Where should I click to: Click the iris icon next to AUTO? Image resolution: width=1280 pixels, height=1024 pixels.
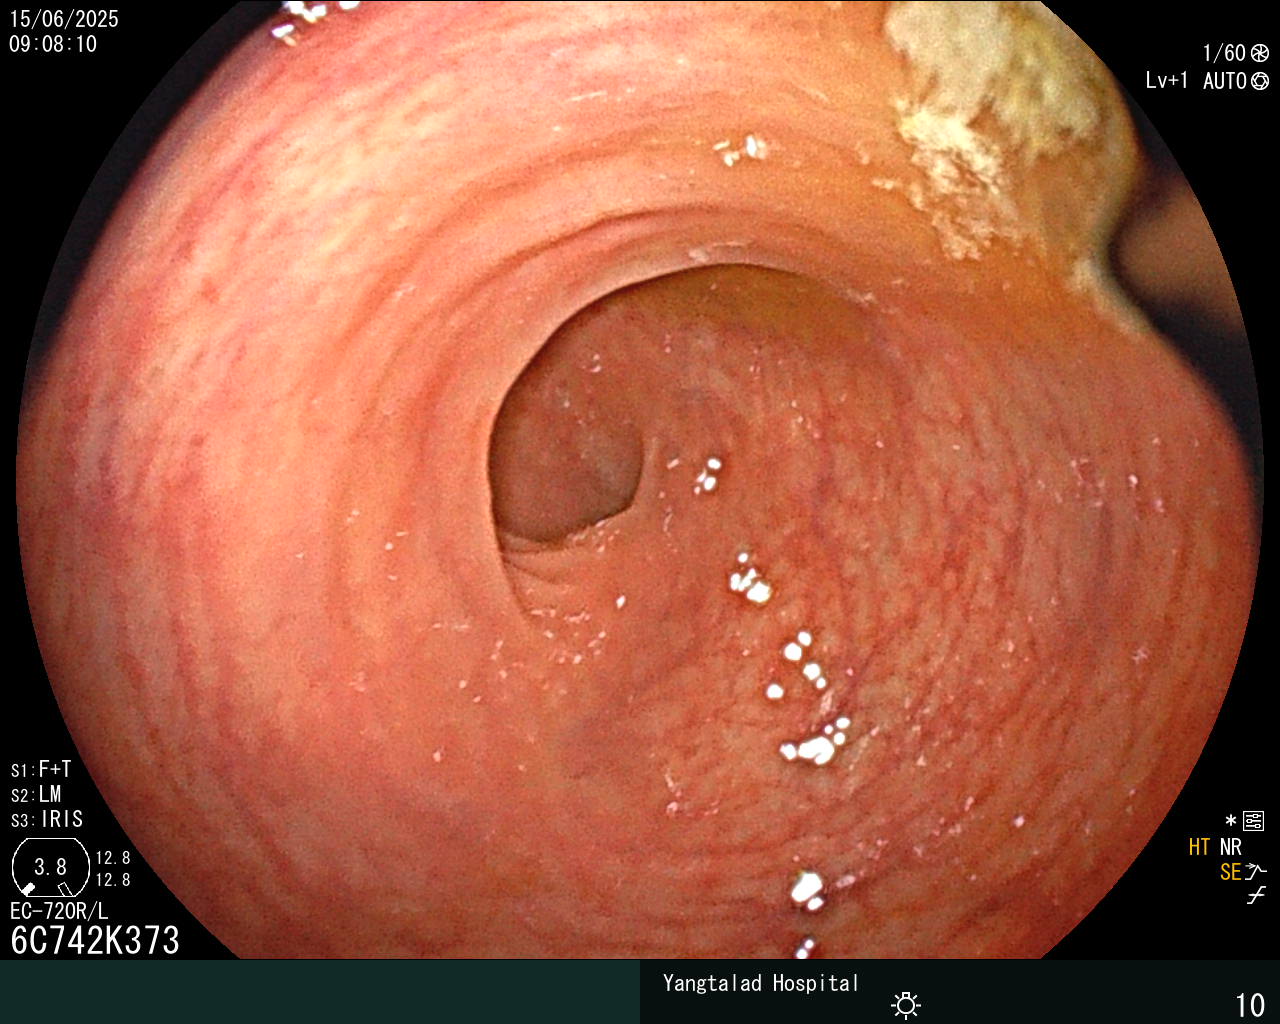[x=1260, y=81]
